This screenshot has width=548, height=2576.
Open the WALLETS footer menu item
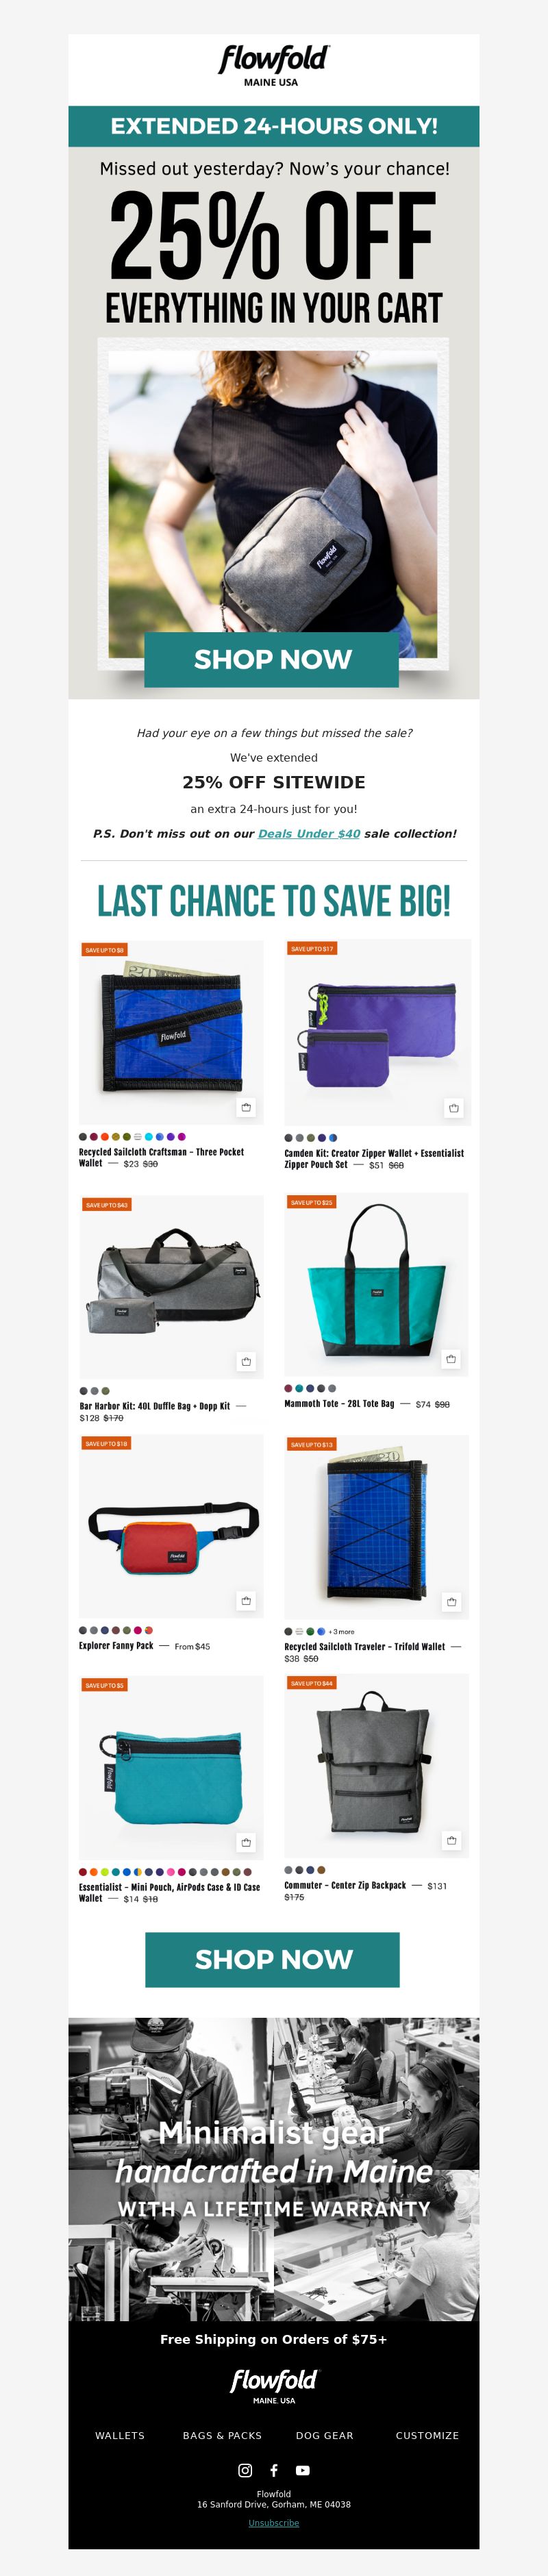pos(120,2435)
